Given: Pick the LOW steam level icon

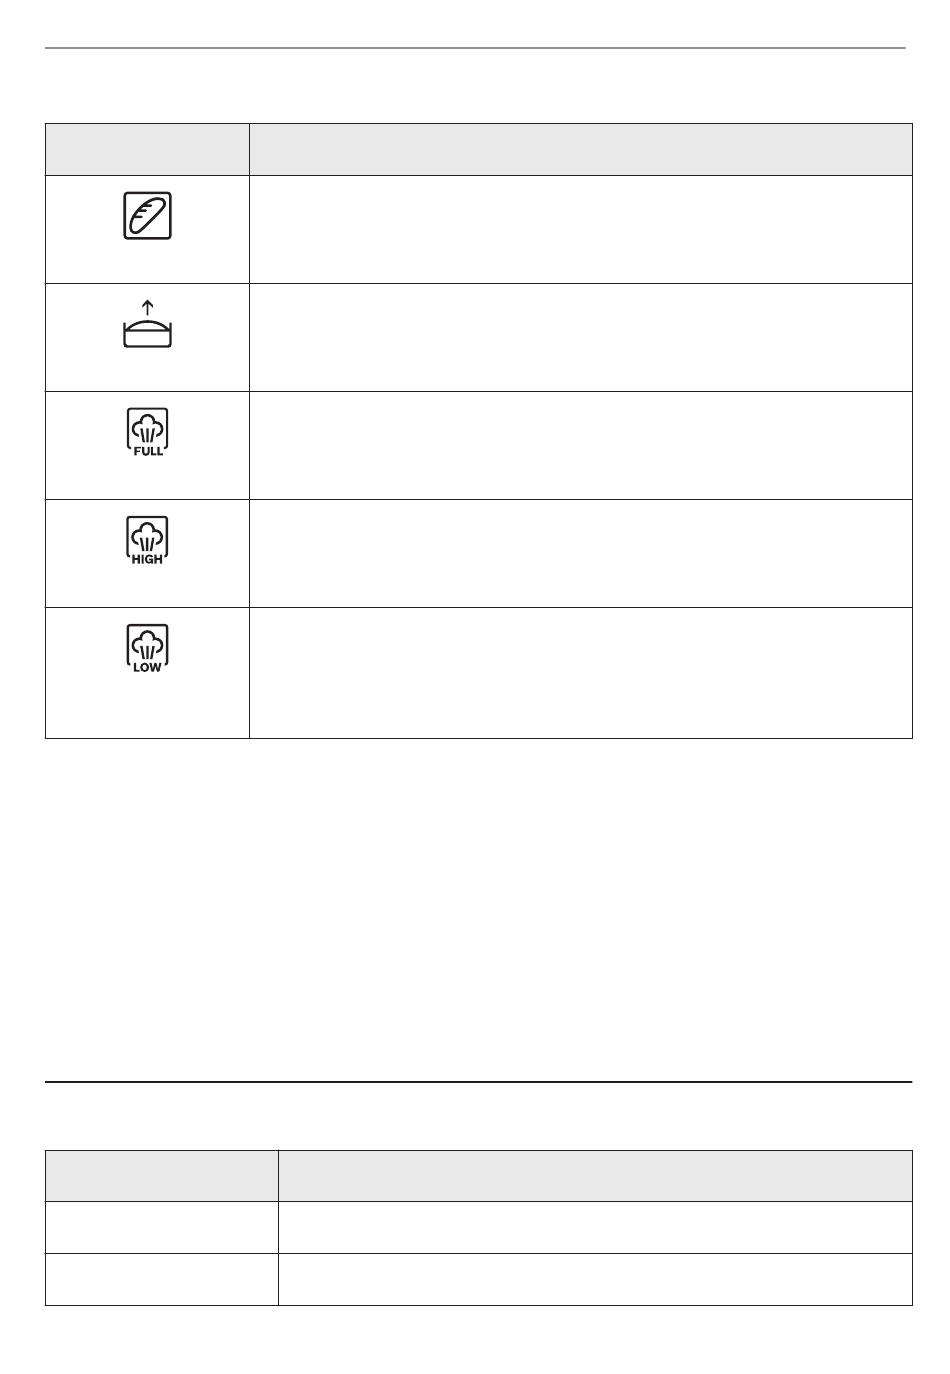Looking at the screenshot, I should [147, 648].
